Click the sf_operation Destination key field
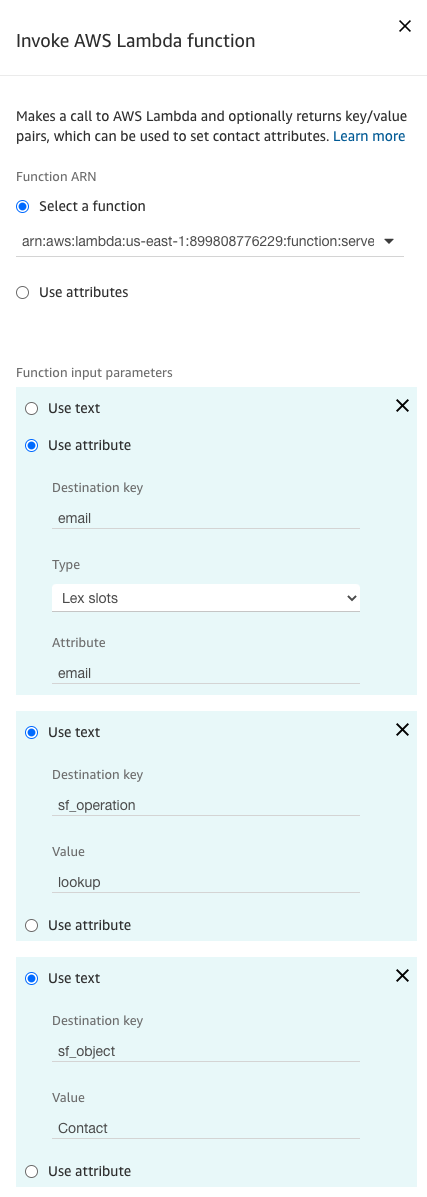This screenshot has width=427, height=1197. point(205,805)
